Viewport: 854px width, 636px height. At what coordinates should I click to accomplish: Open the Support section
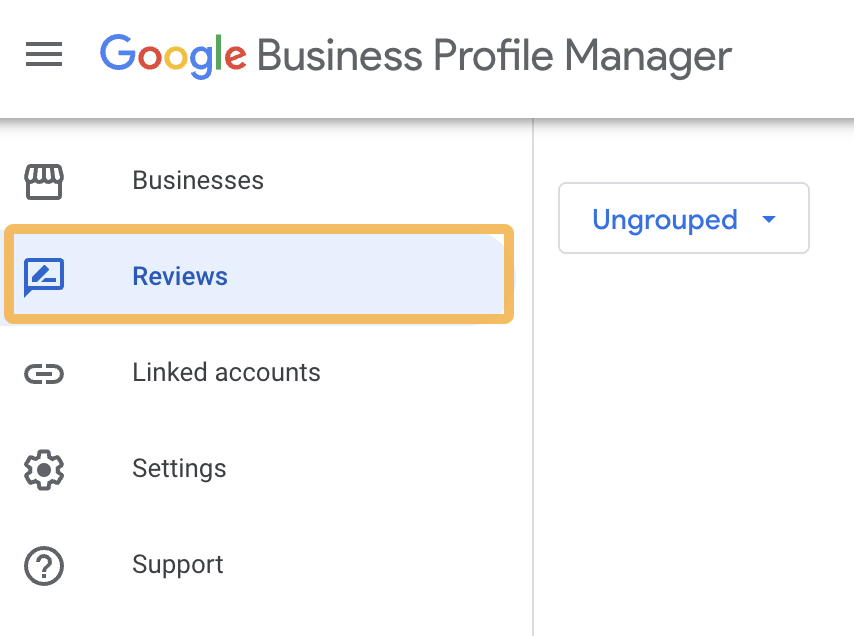(177, 564)
